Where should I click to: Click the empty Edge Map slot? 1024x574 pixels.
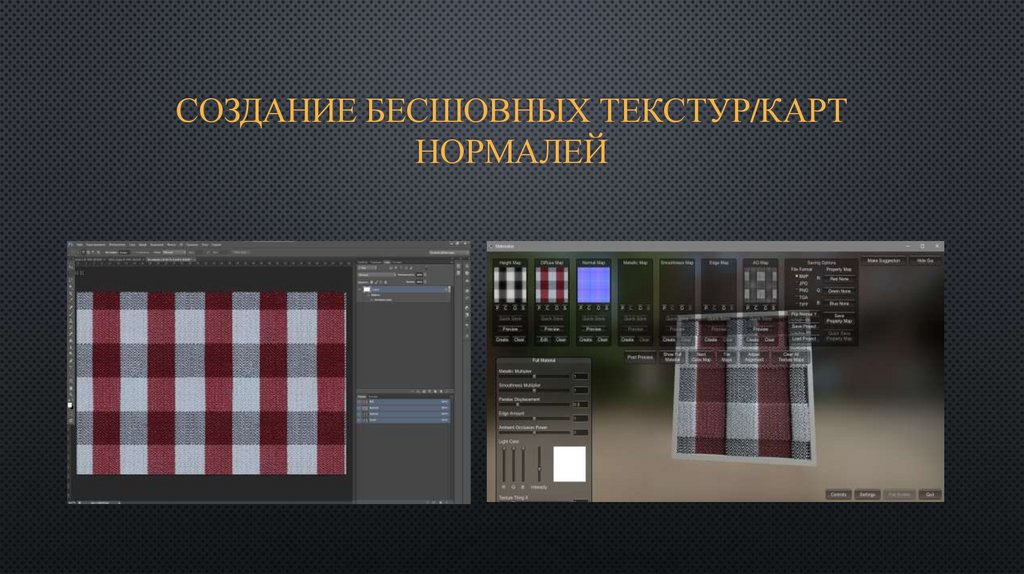pyautogui.click(x=718, y=284)
